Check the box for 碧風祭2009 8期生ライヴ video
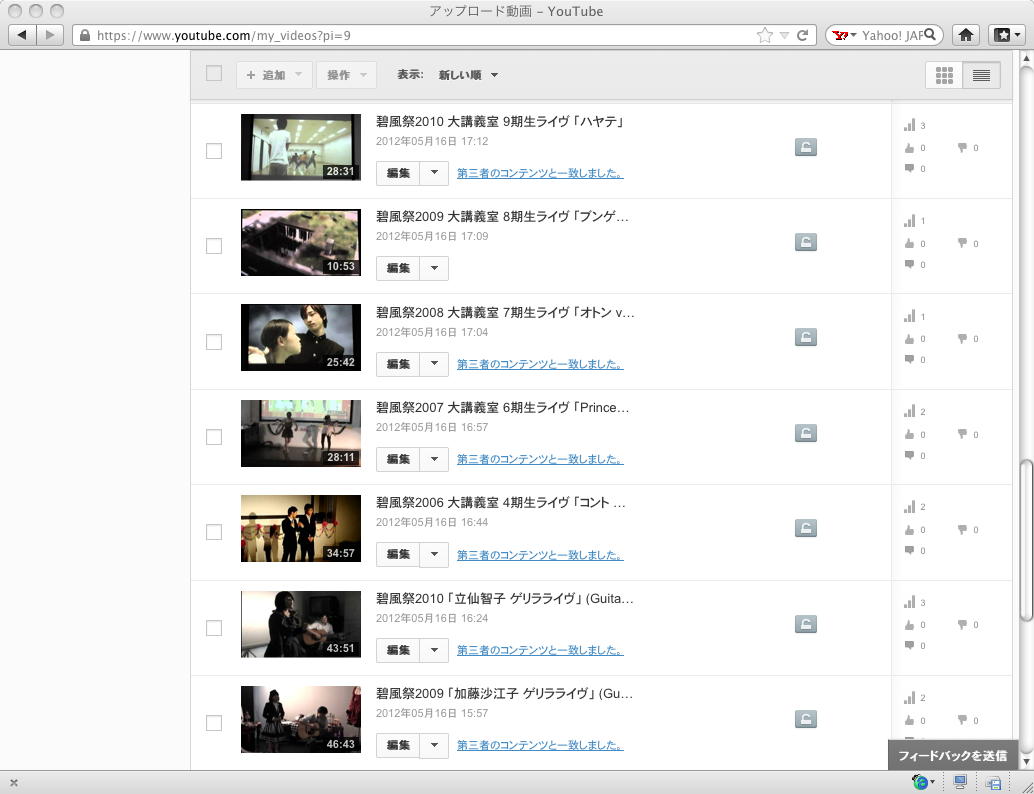The image size is (1034, 794). tap(214, 246)
